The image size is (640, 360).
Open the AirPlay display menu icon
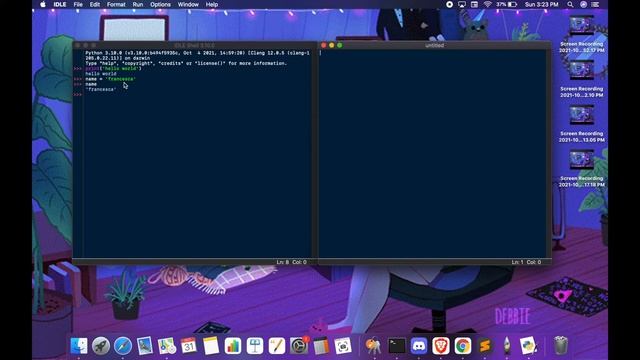462,4
